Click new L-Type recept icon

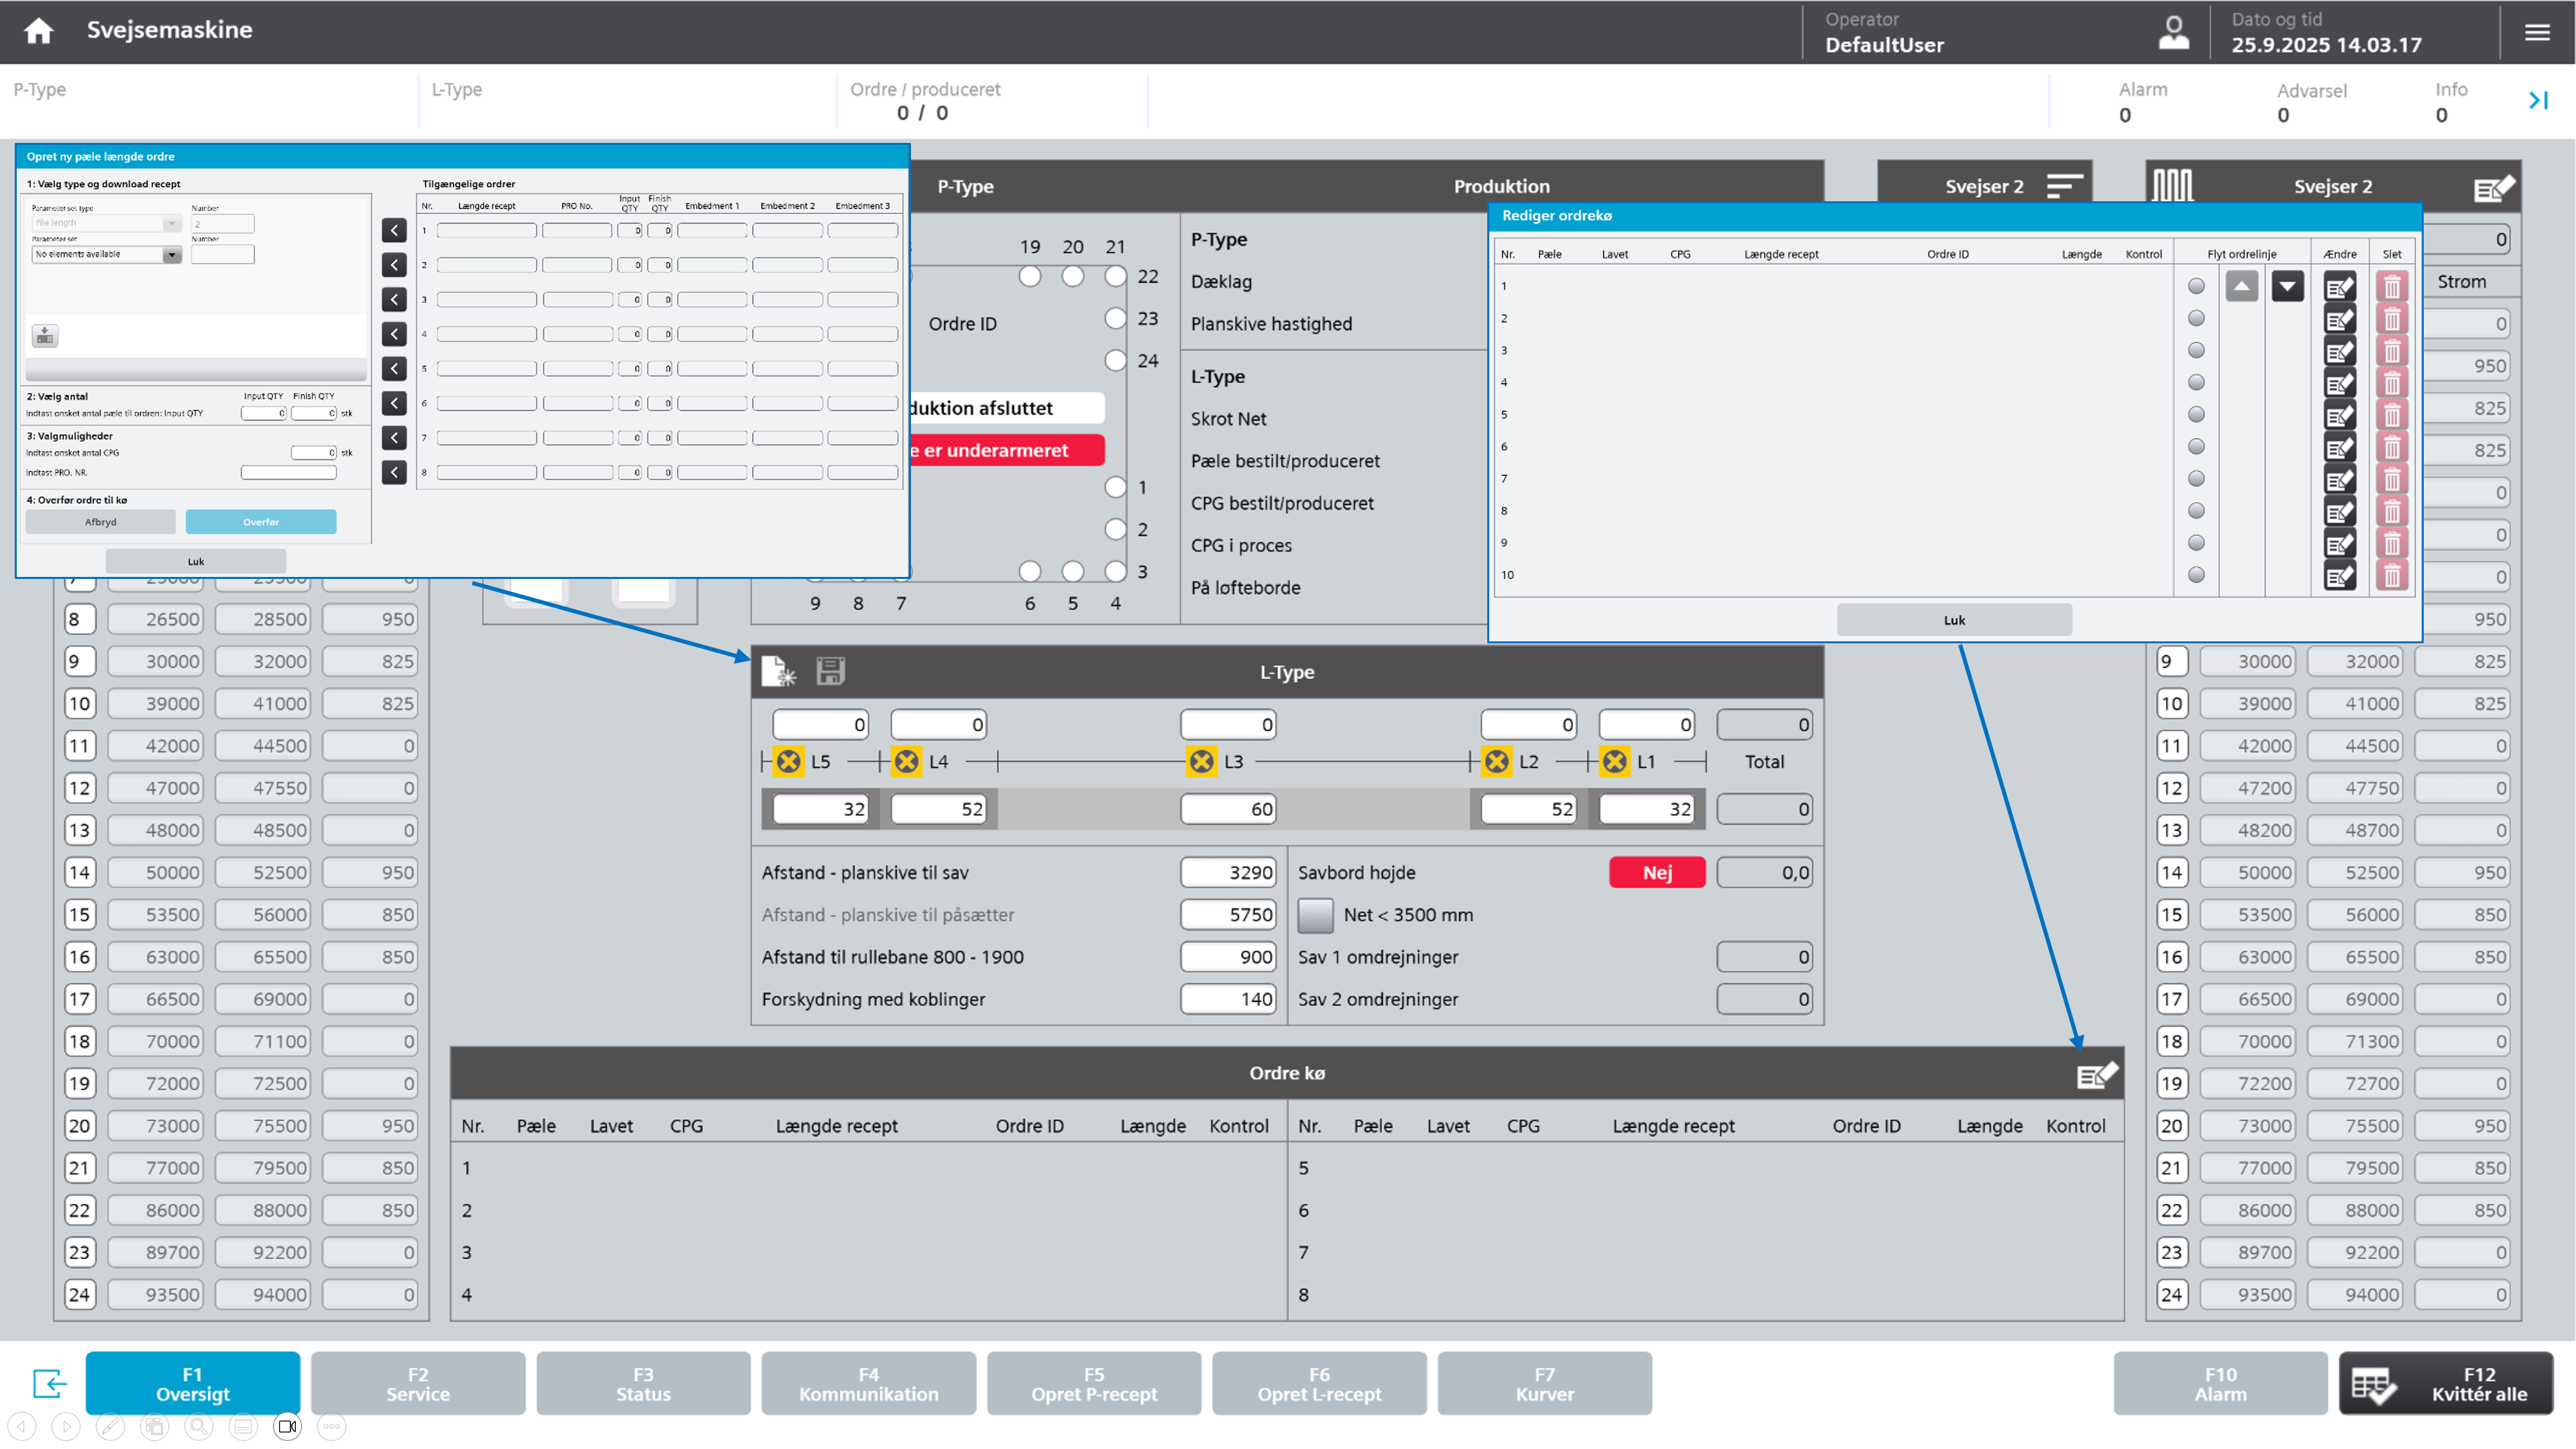pos(778,671)
